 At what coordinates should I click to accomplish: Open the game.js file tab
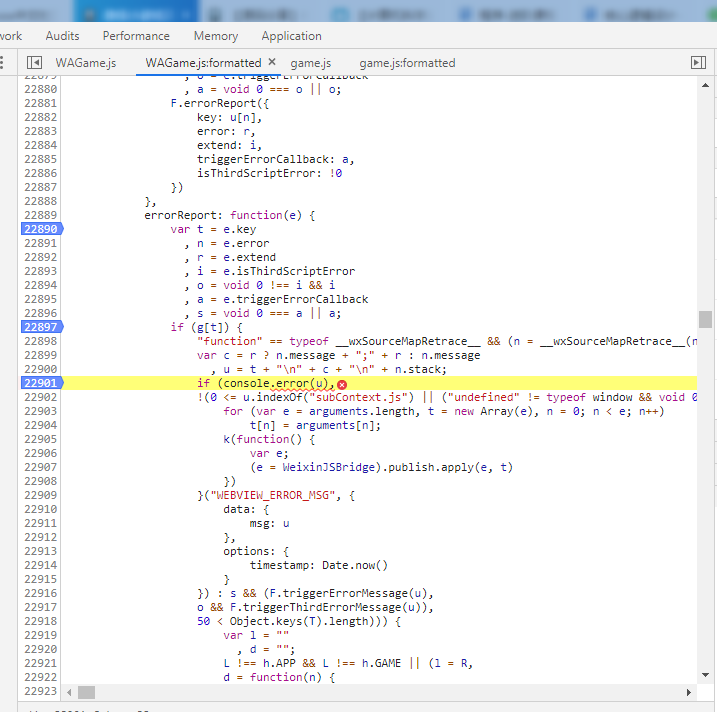tap(310, 63)
